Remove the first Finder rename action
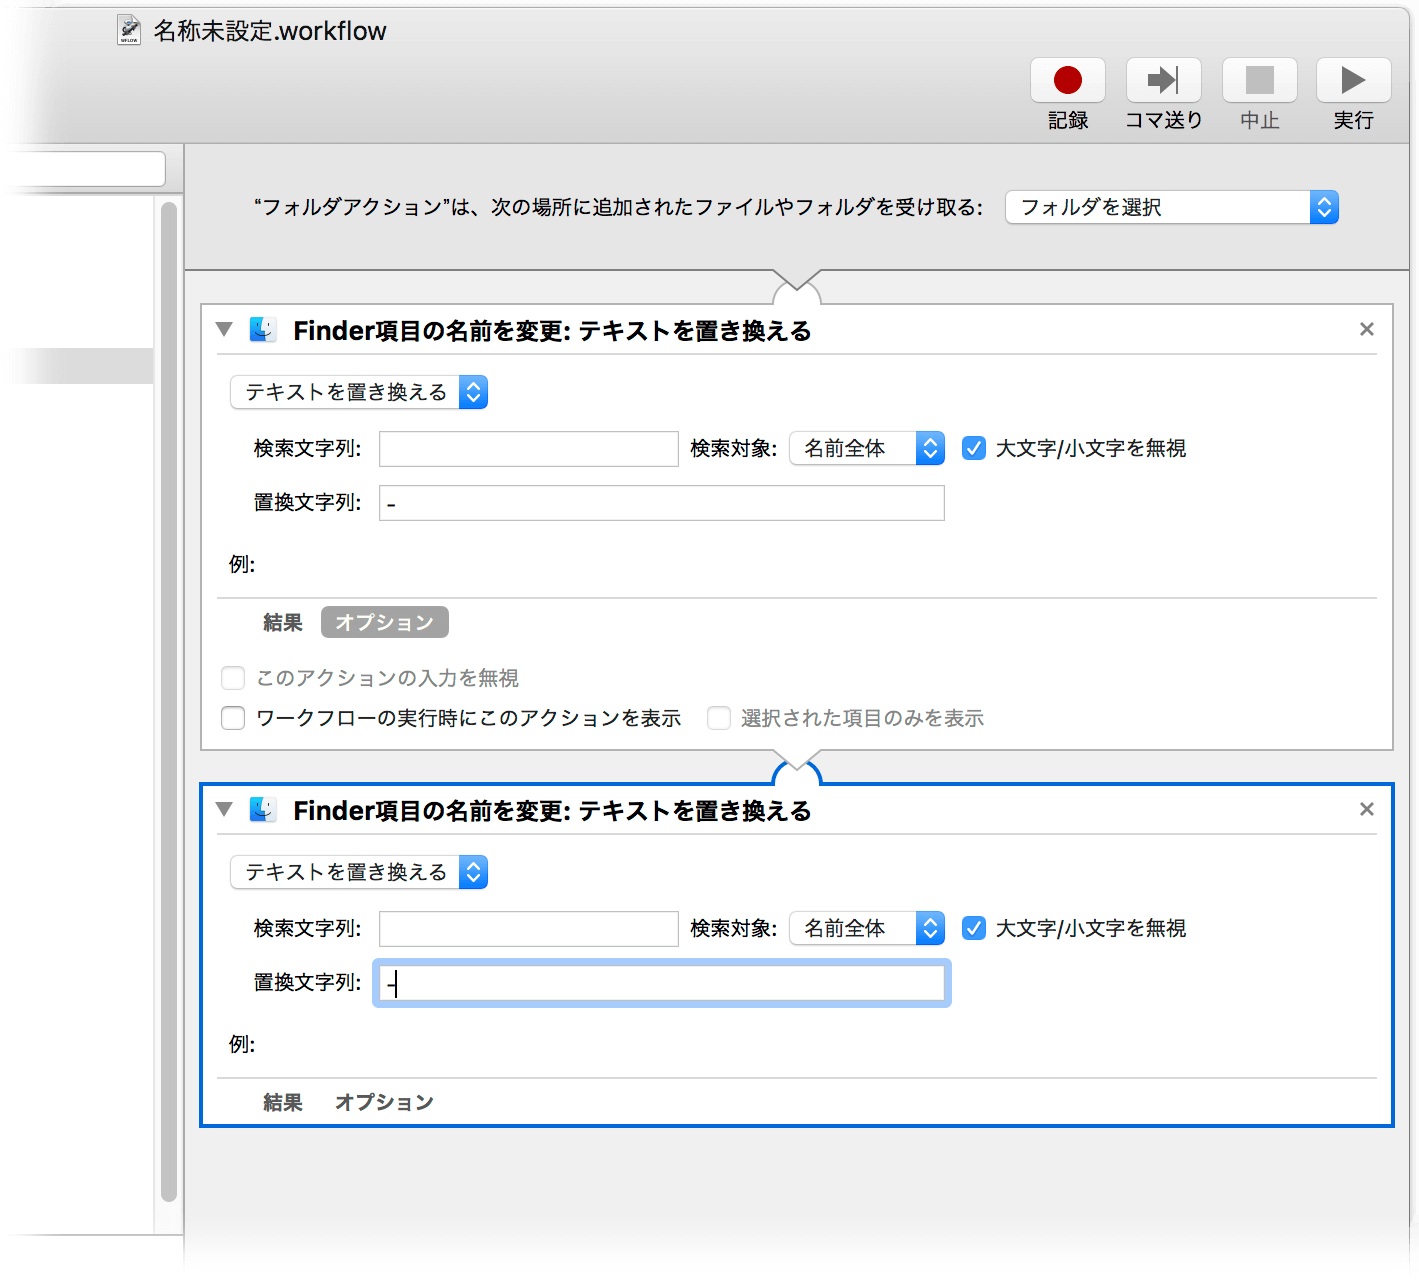This screenshot has width=1419, height=1280. coord(1367,329)
